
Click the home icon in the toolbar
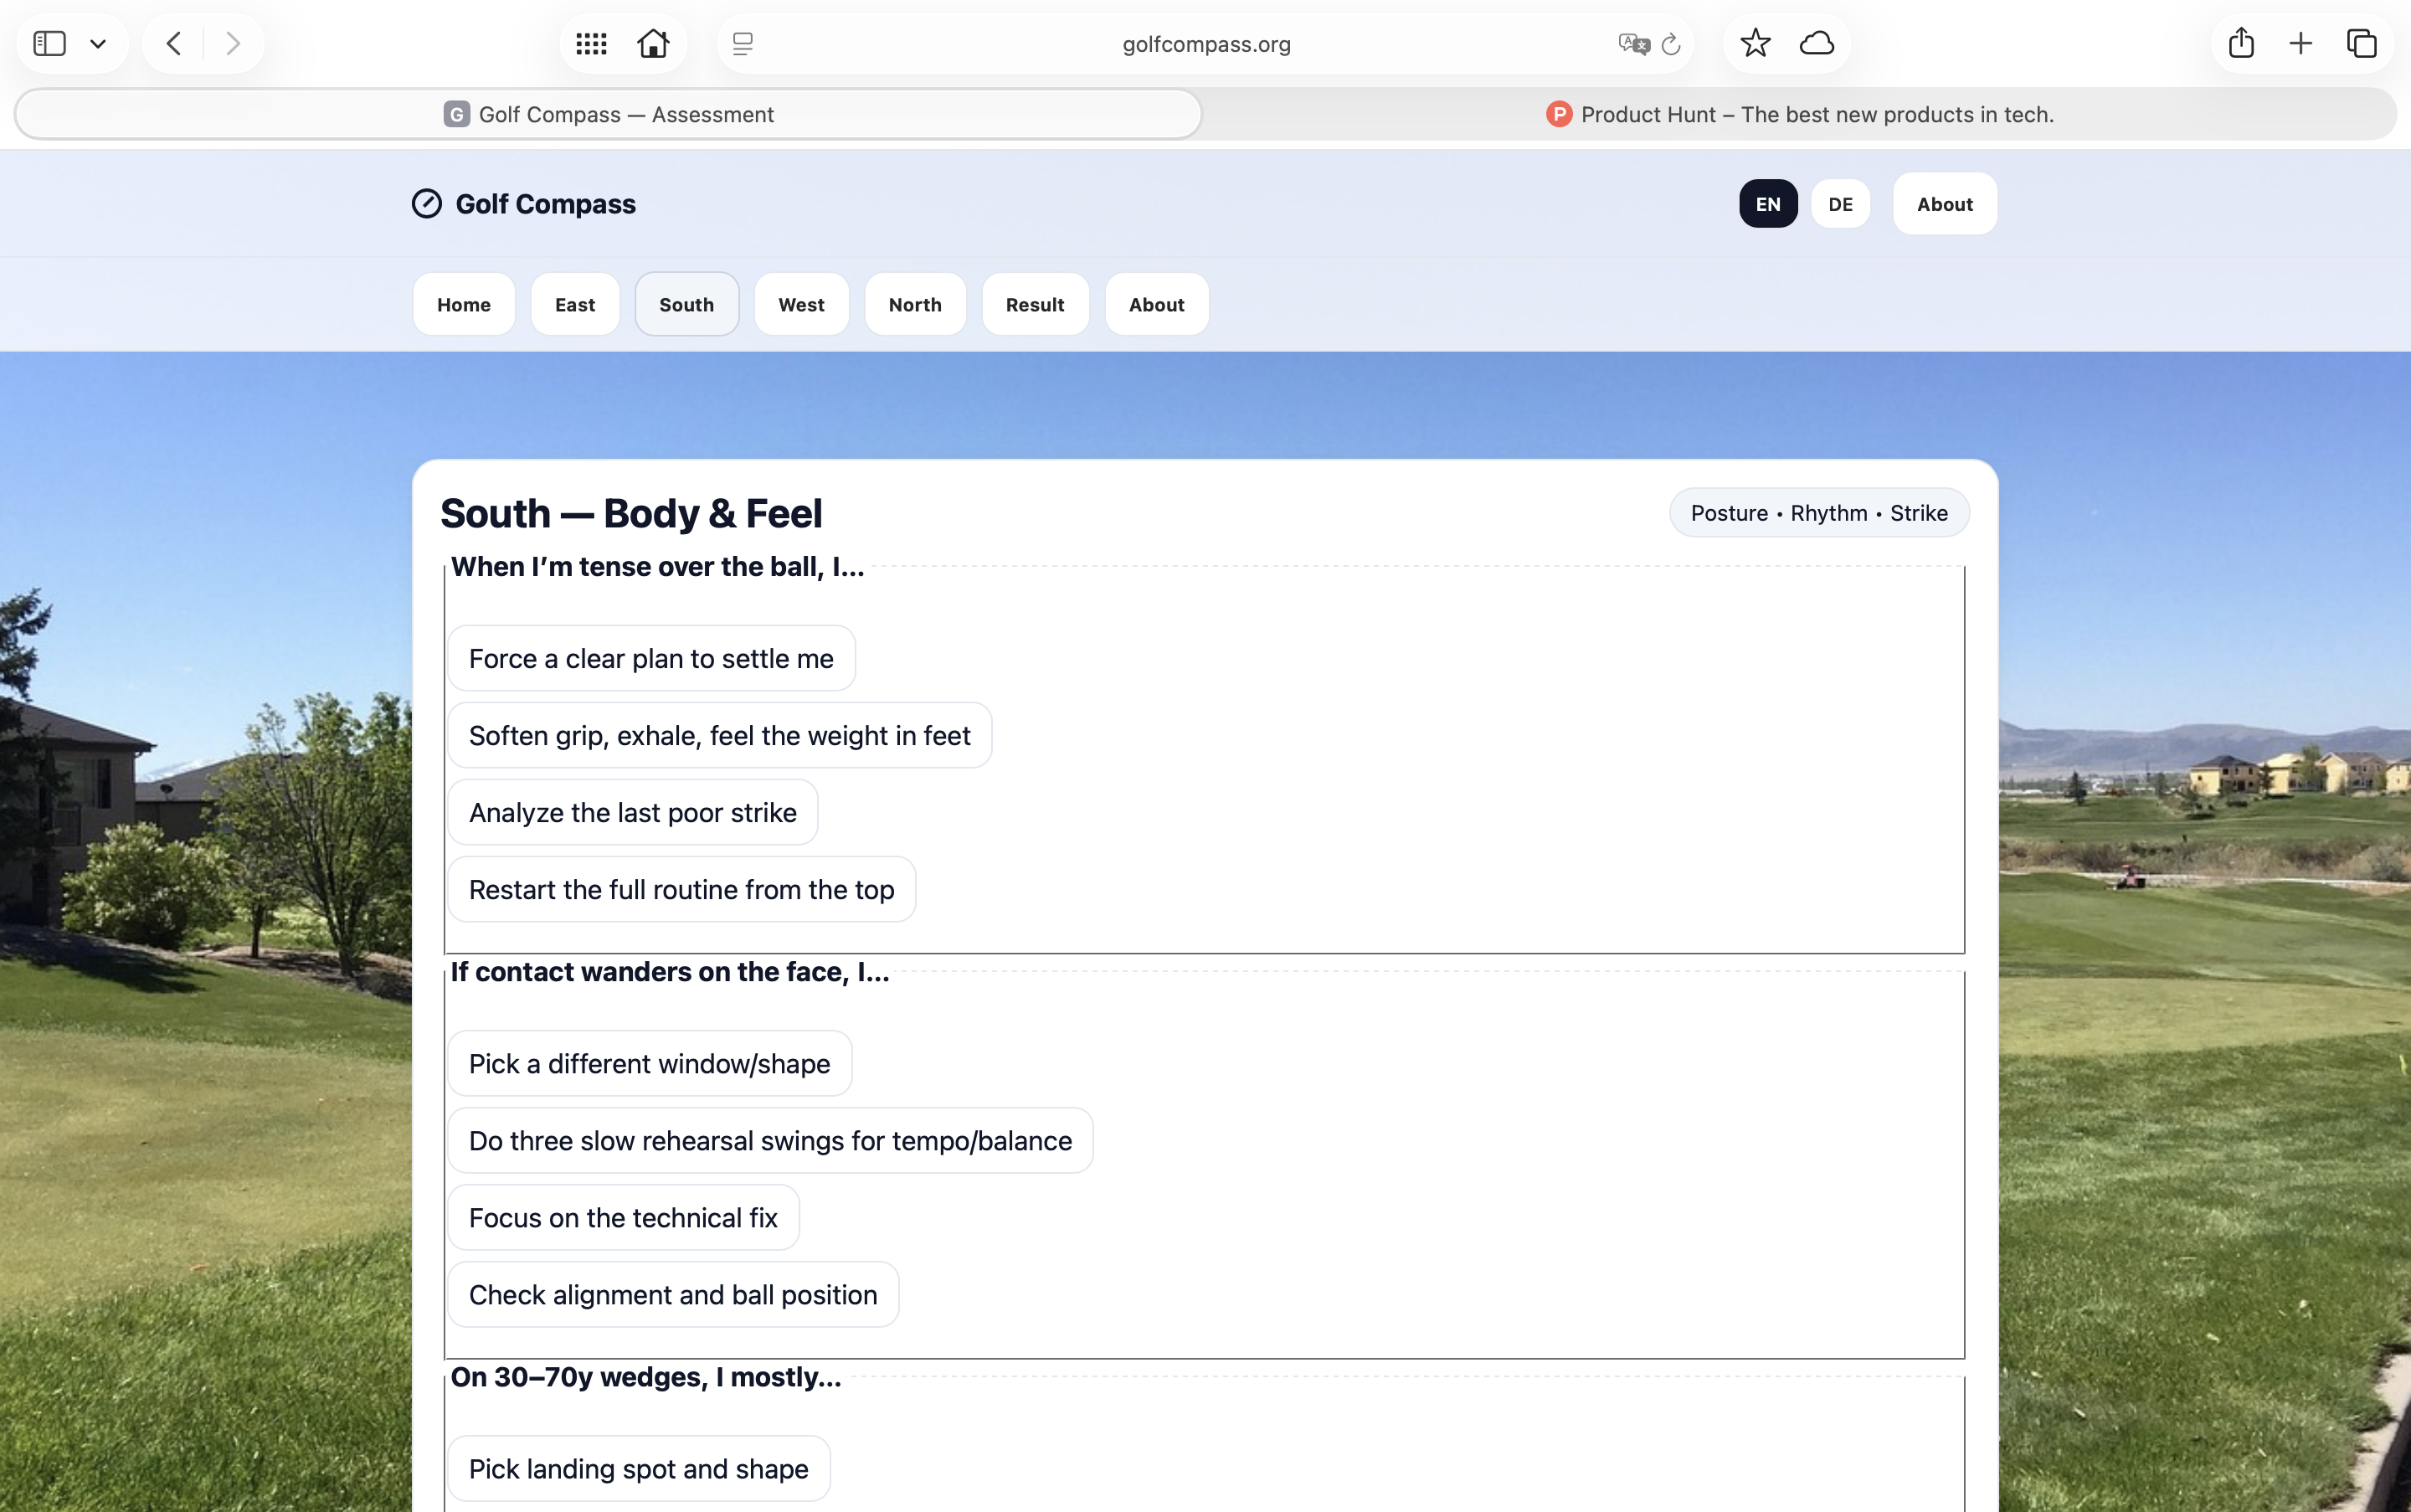coord(653,43)
